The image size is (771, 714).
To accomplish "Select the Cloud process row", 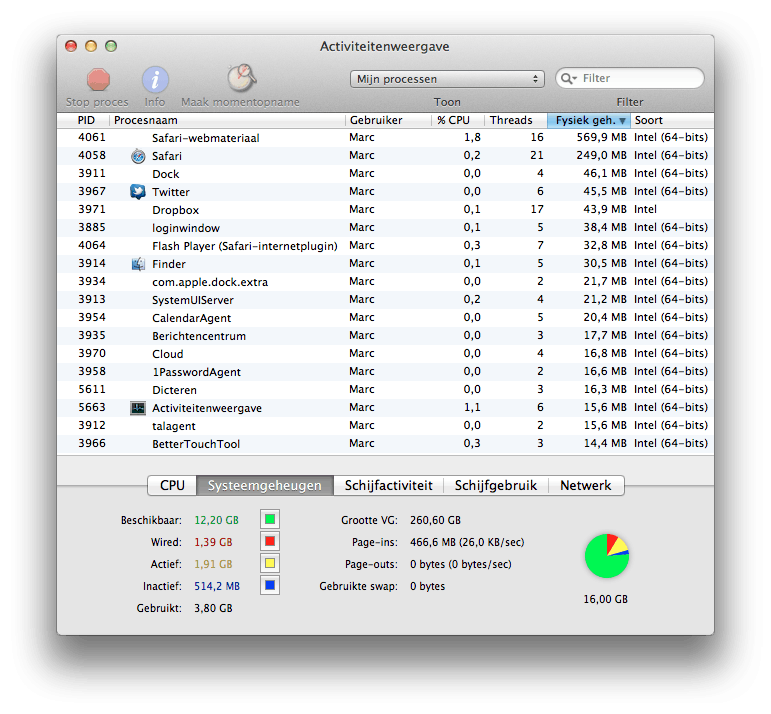I will coord(386,354).
